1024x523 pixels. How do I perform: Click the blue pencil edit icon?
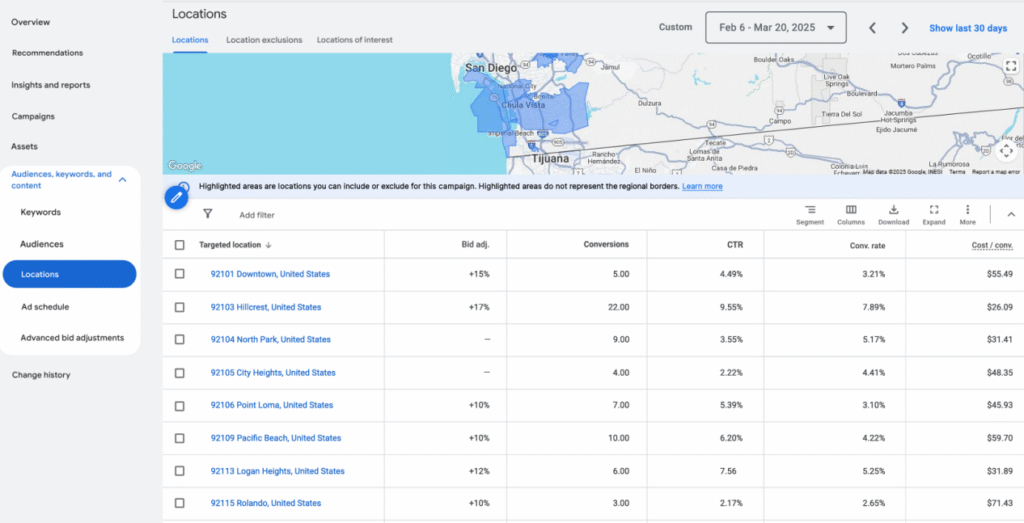click(x=177, y=197)
